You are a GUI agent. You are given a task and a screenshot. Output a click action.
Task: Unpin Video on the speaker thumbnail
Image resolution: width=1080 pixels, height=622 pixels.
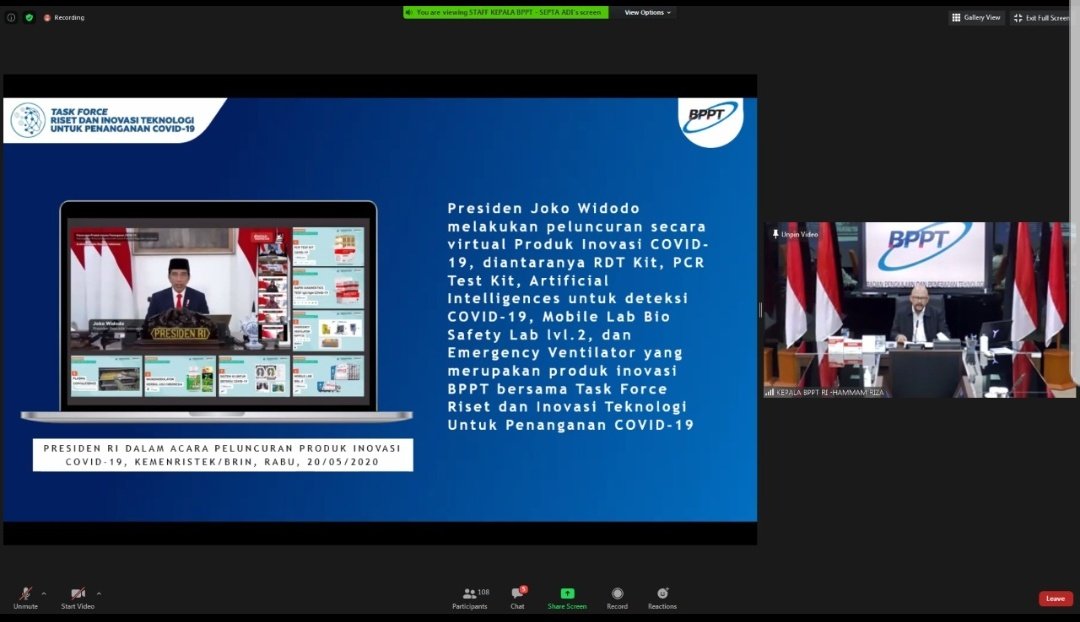tap(795, 234)
